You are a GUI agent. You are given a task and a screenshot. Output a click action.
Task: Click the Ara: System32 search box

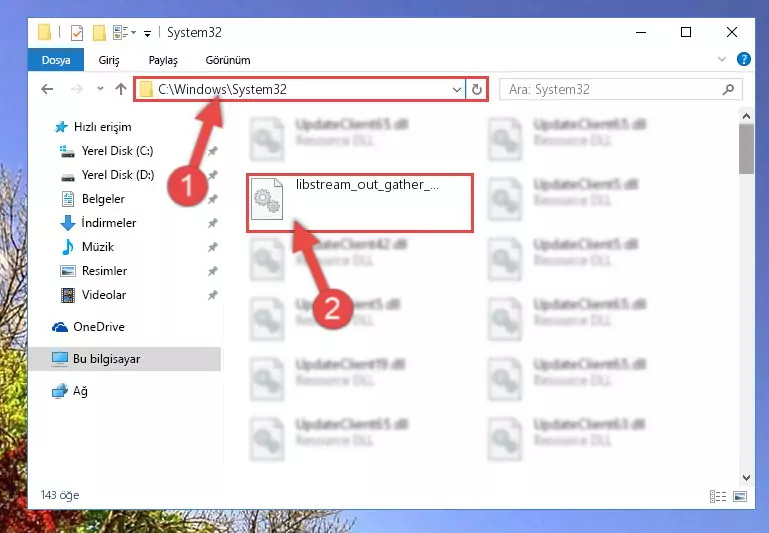click(620, 89)
